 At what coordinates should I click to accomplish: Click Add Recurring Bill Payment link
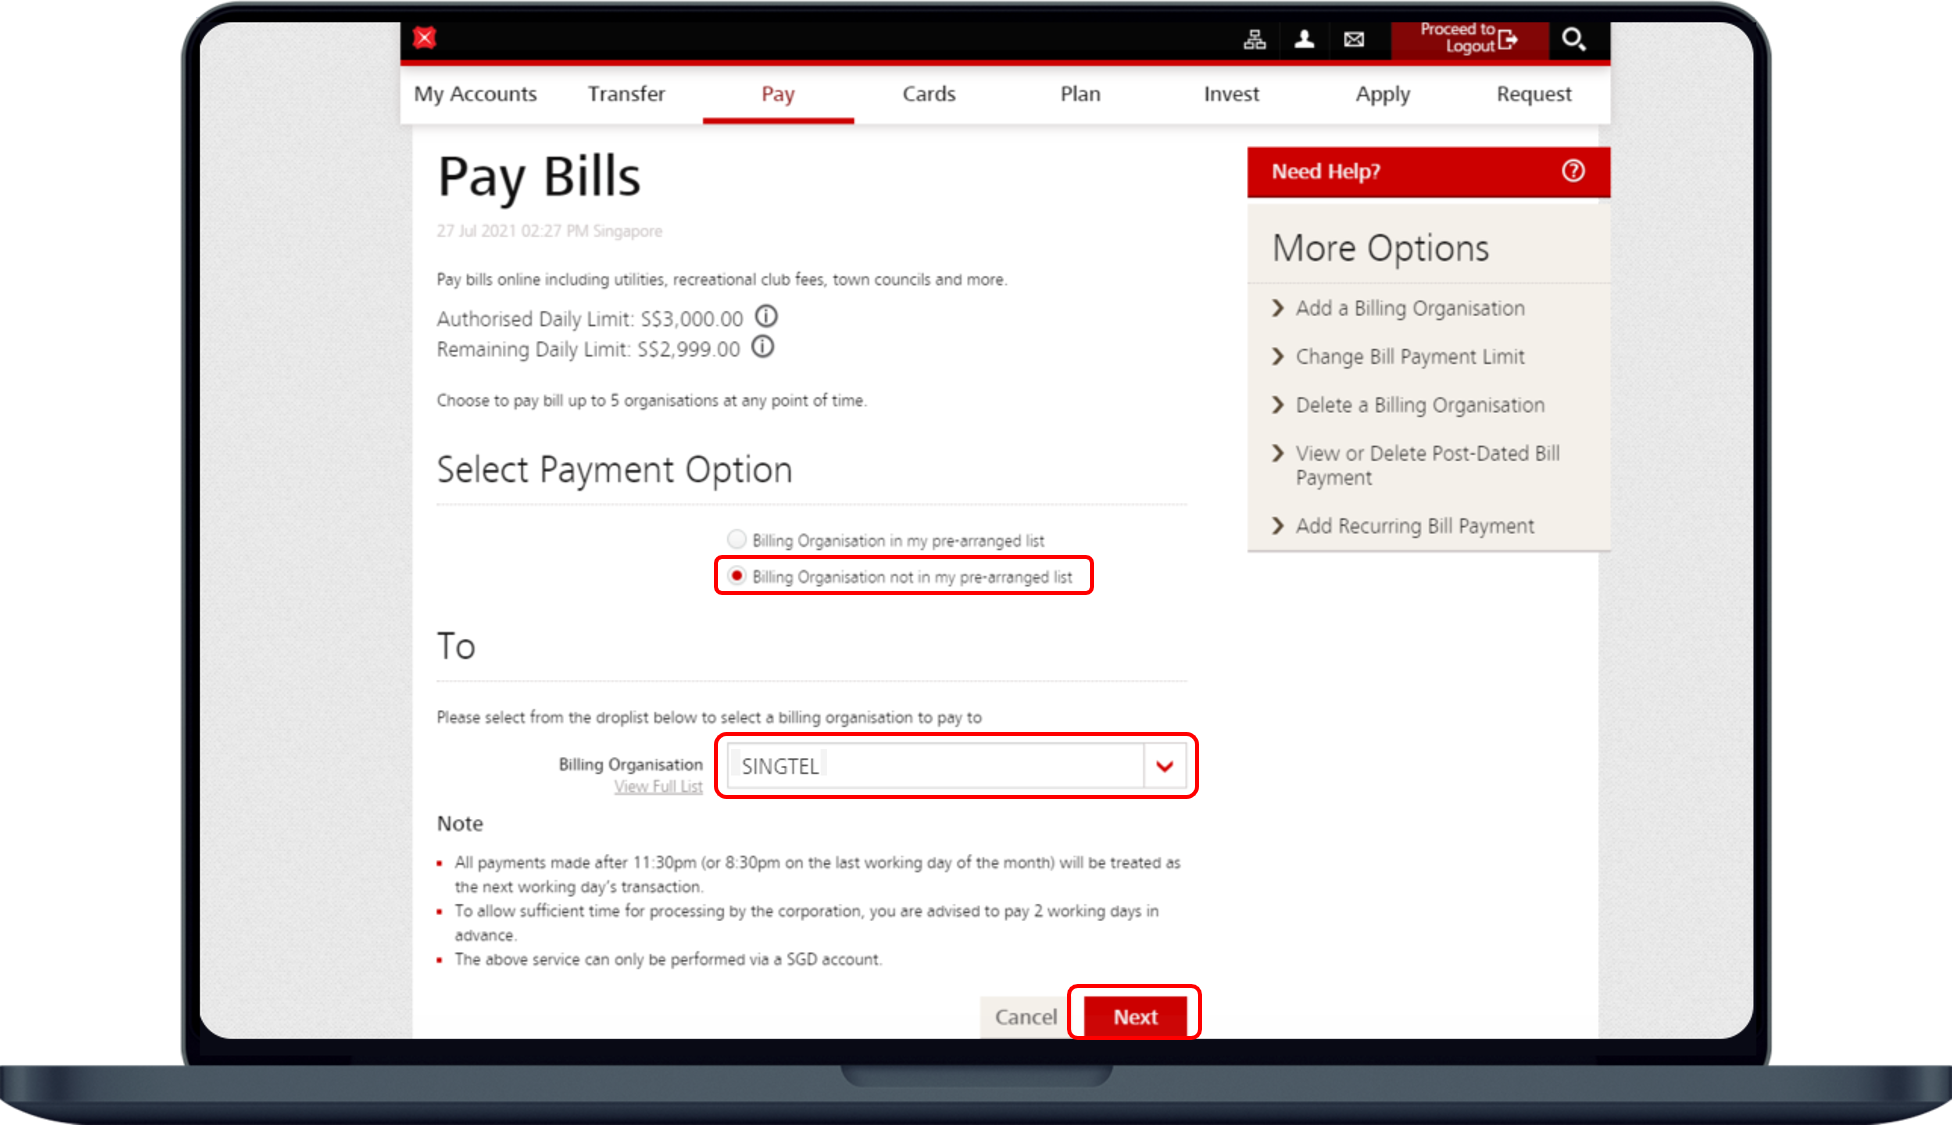1414,526
